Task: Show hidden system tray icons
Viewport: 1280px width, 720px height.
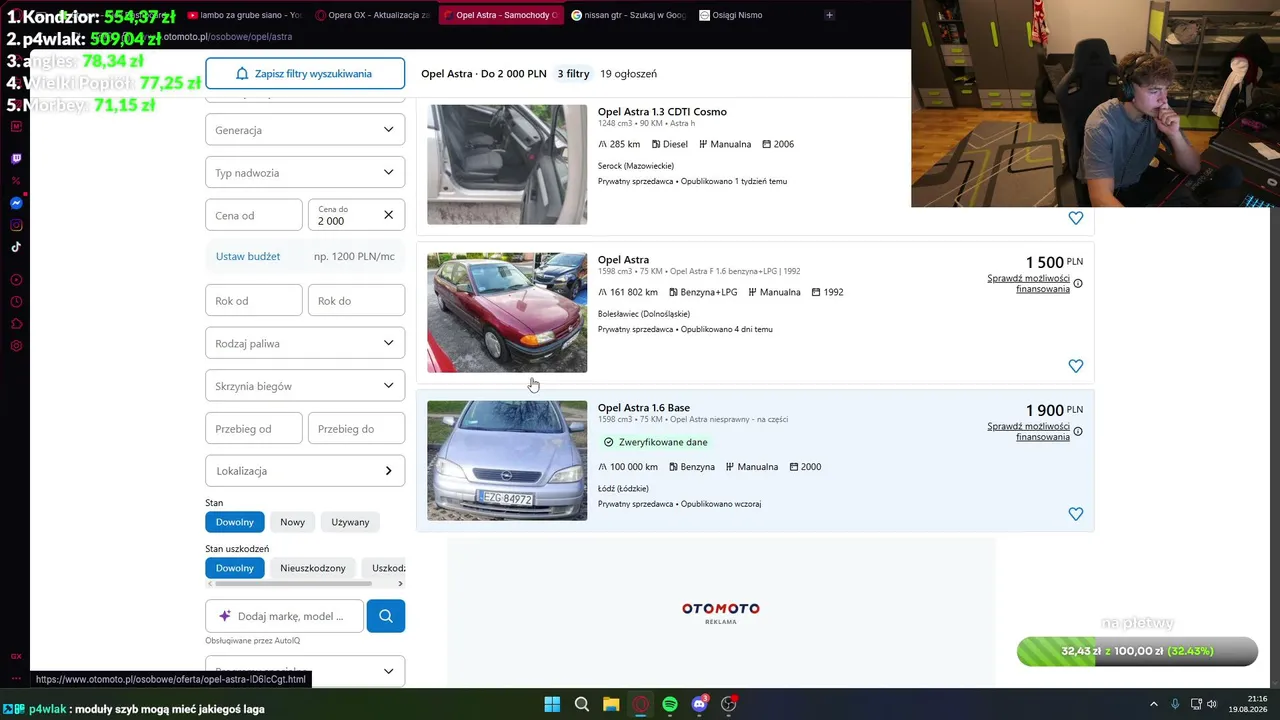Action: tap(1153, 705)
